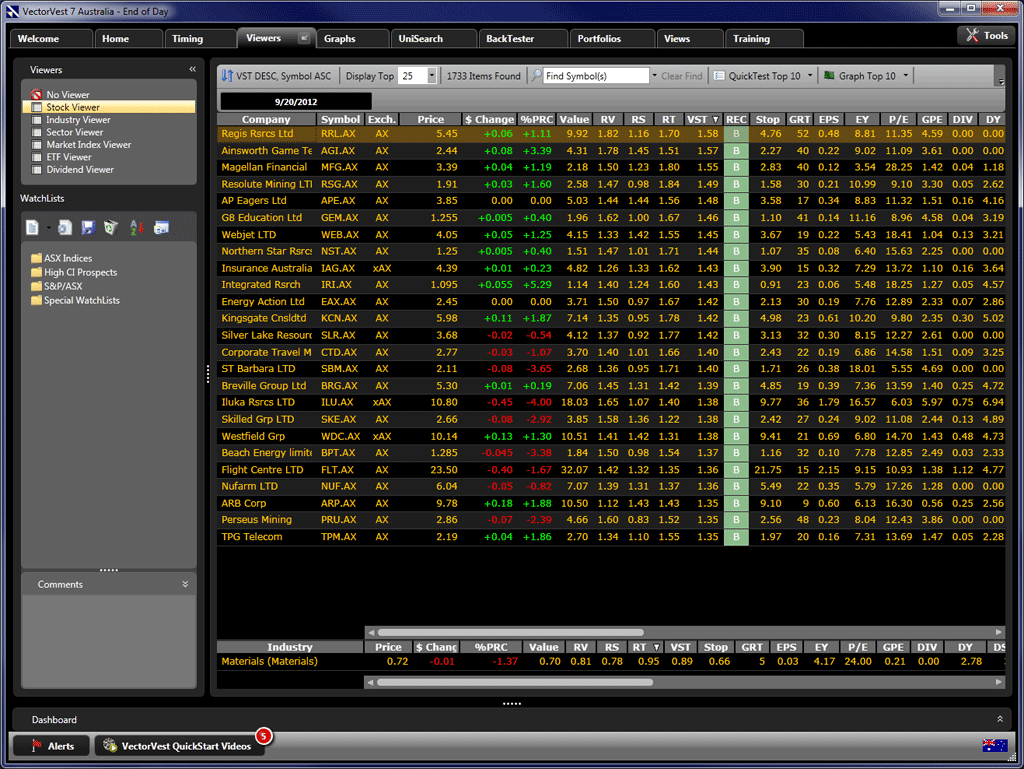This screenshot has height=769, width=1024.
Task: Click the Australian flag icon
Action: tap(994, 745)
